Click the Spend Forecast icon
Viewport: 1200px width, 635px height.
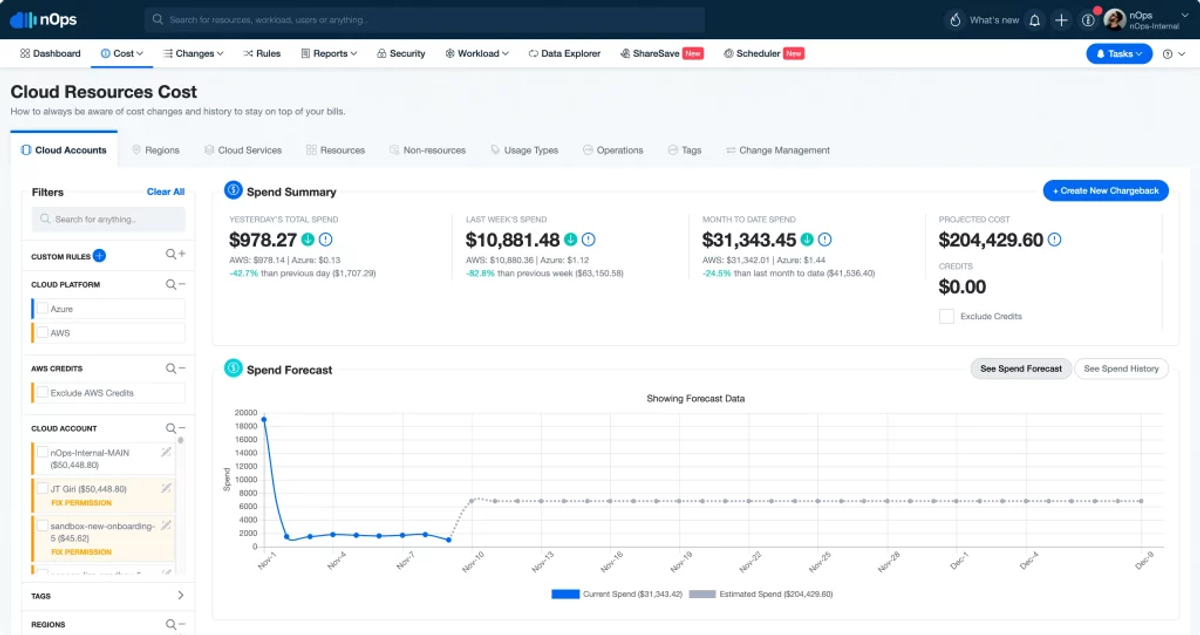point(233,368)
